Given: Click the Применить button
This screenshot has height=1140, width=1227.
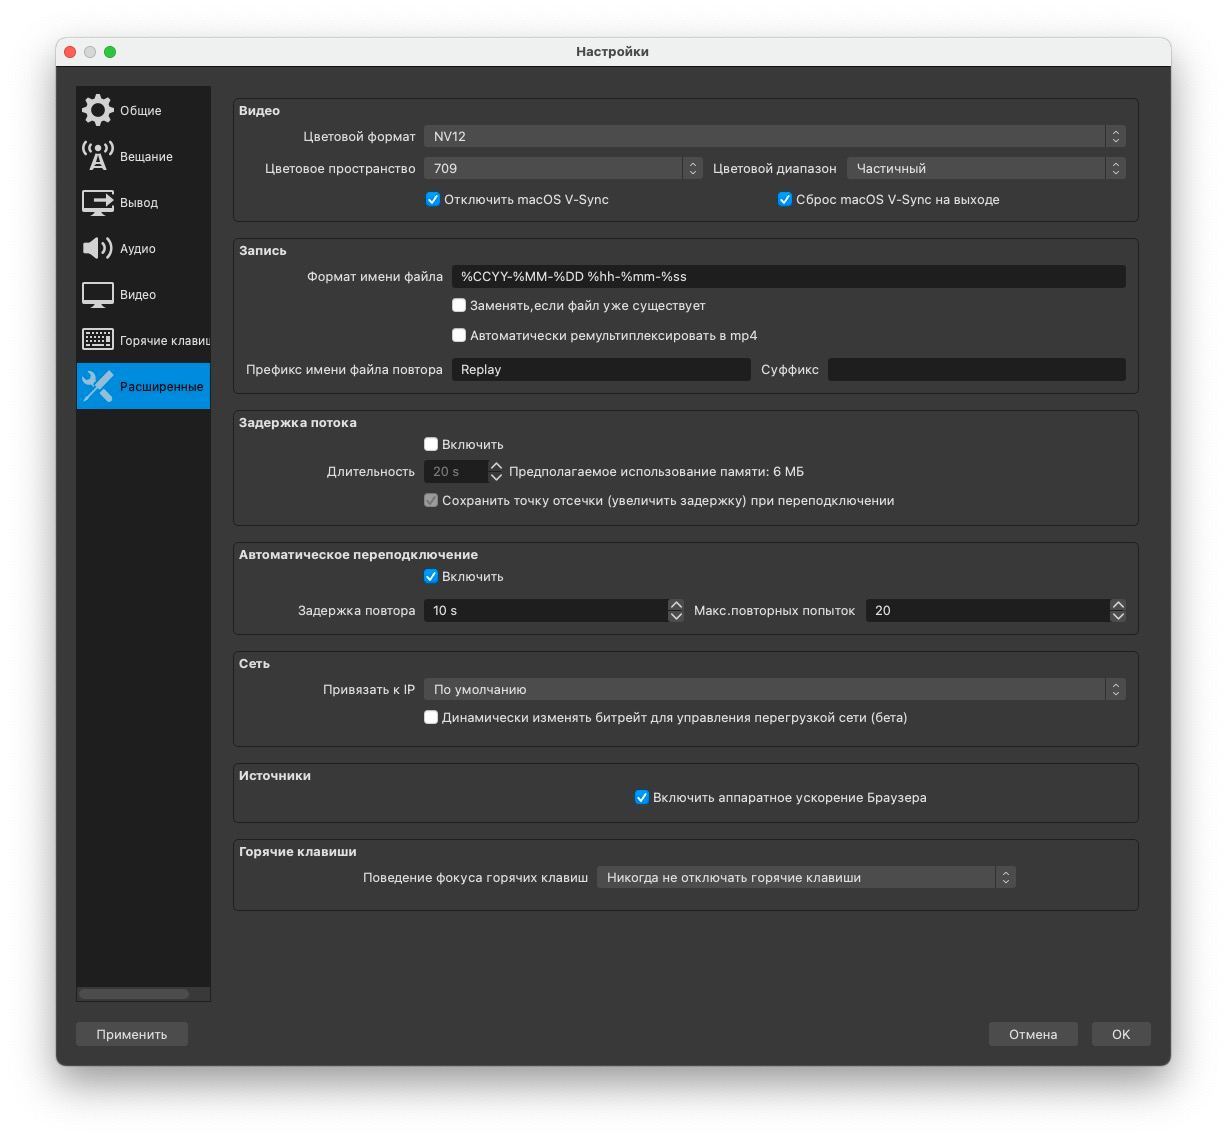Looking at the screenshot, I should pyautogui.click(x=132, y=1034).
